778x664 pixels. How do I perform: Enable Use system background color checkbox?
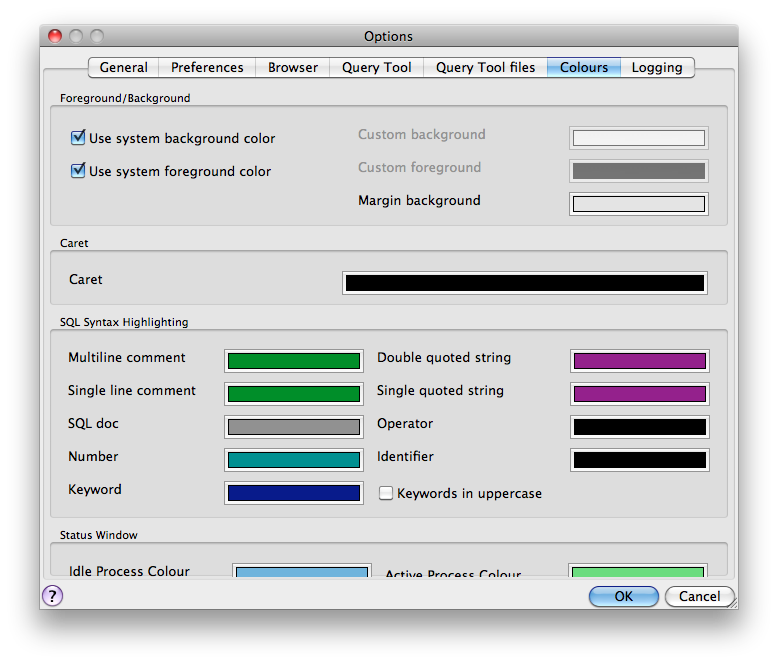(x=78, y=138)
